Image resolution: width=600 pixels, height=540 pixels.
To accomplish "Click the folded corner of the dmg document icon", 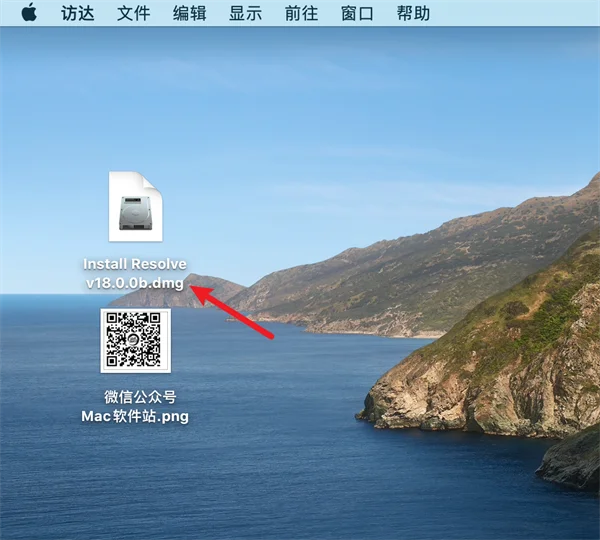I will coord(153,182).
